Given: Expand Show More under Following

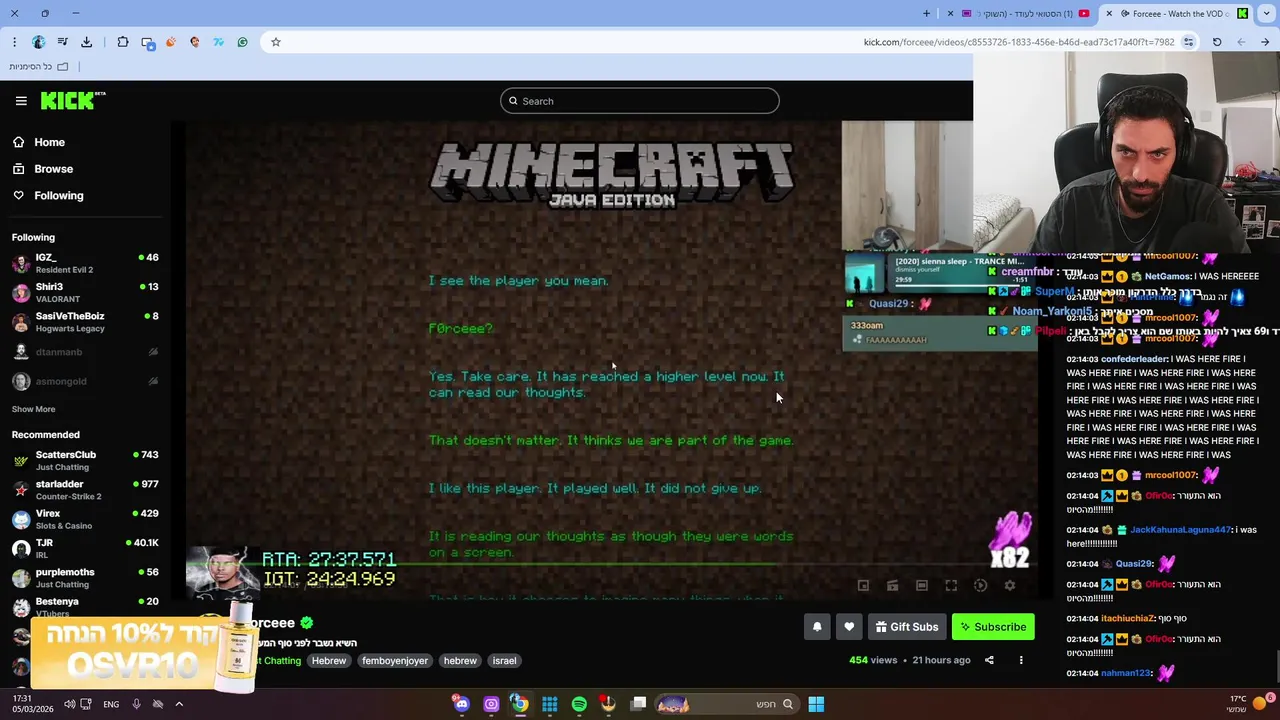Looking at the screenshot, I should 33,409.
